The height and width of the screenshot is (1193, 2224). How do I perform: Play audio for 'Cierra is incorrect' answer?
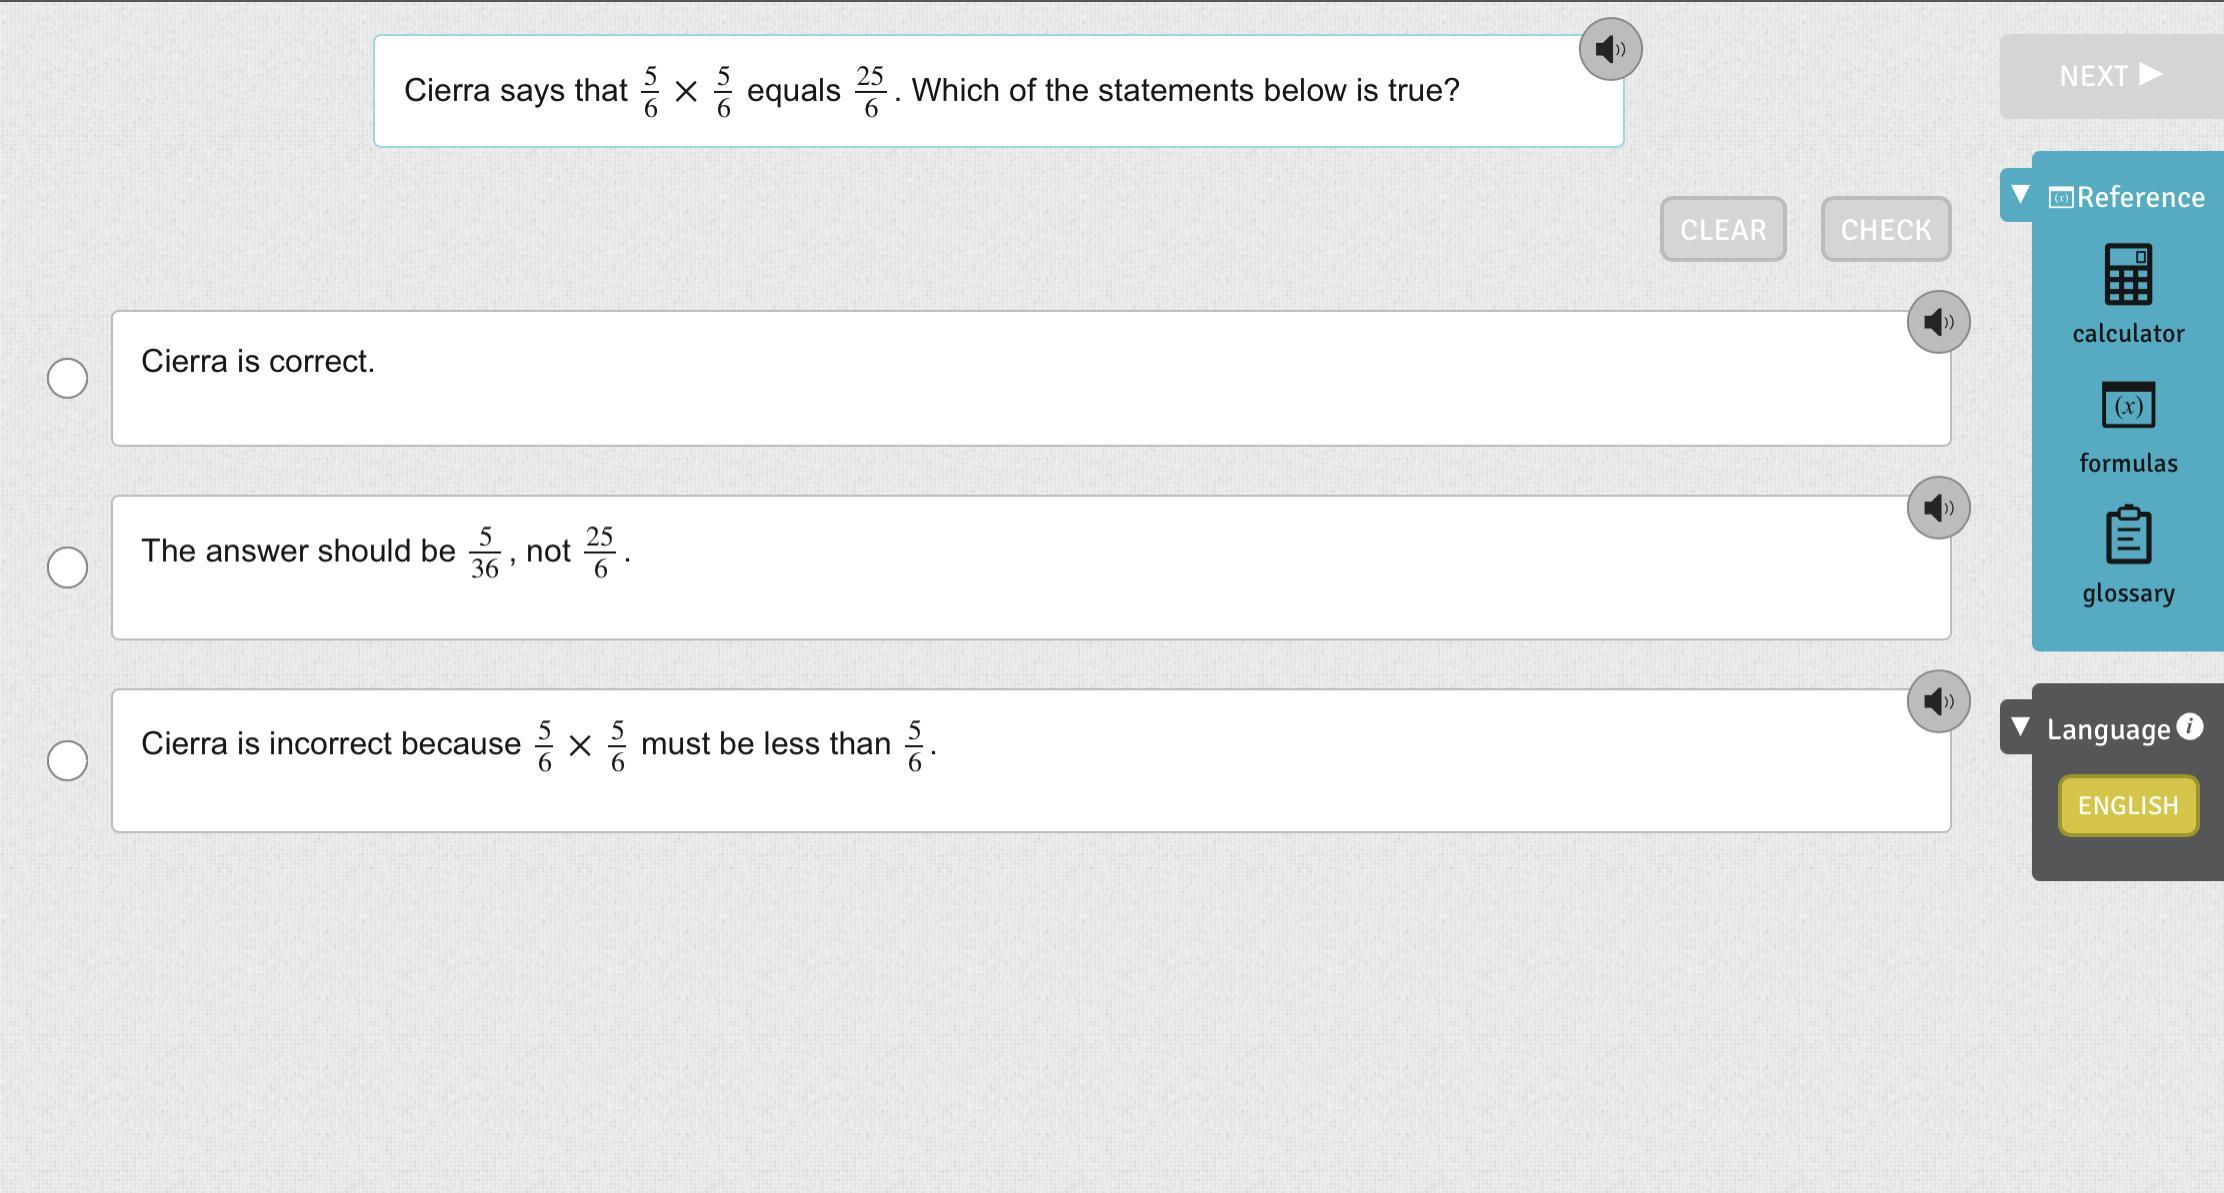pos(1938,701)
